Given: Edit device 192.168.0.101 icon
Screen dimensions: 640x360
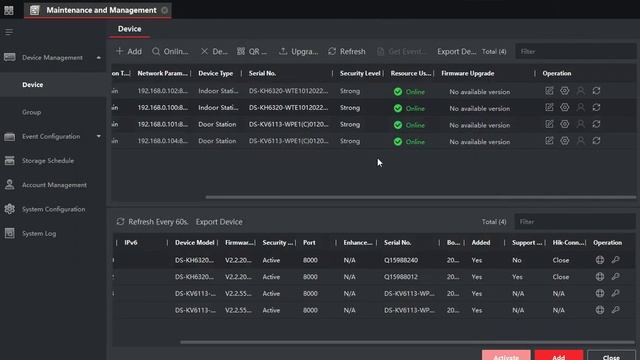Looking at the screenshot, I should tap(549, 124).
